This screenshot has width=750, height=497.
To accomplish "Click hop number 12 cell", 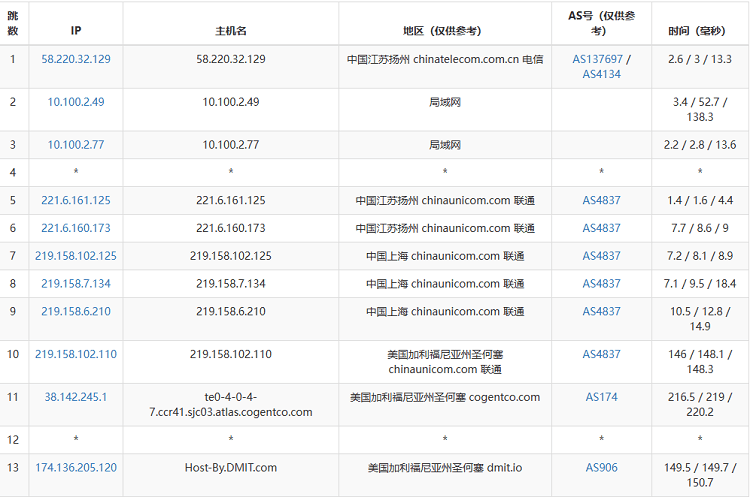I will click(13, 440).
